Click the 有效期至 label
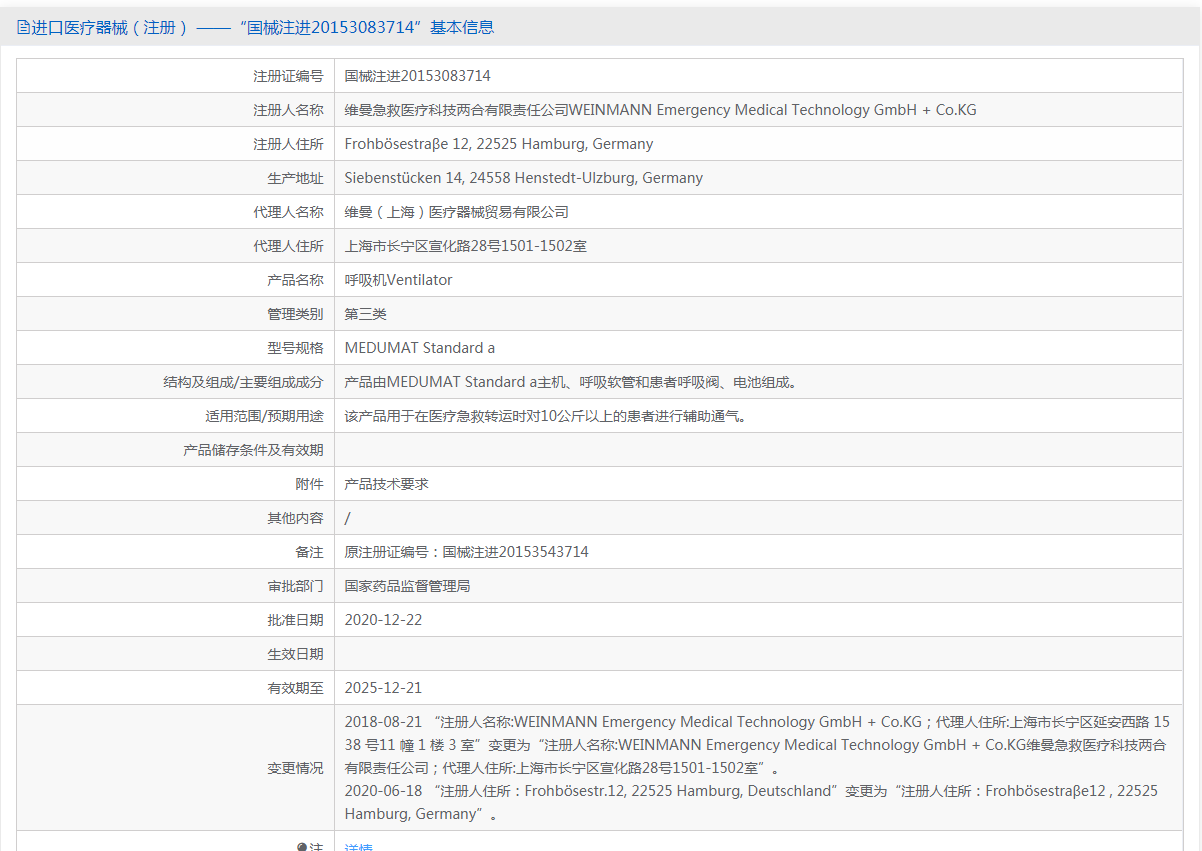1202x851 pixels. pyautogui.click(x=295, y=688)
